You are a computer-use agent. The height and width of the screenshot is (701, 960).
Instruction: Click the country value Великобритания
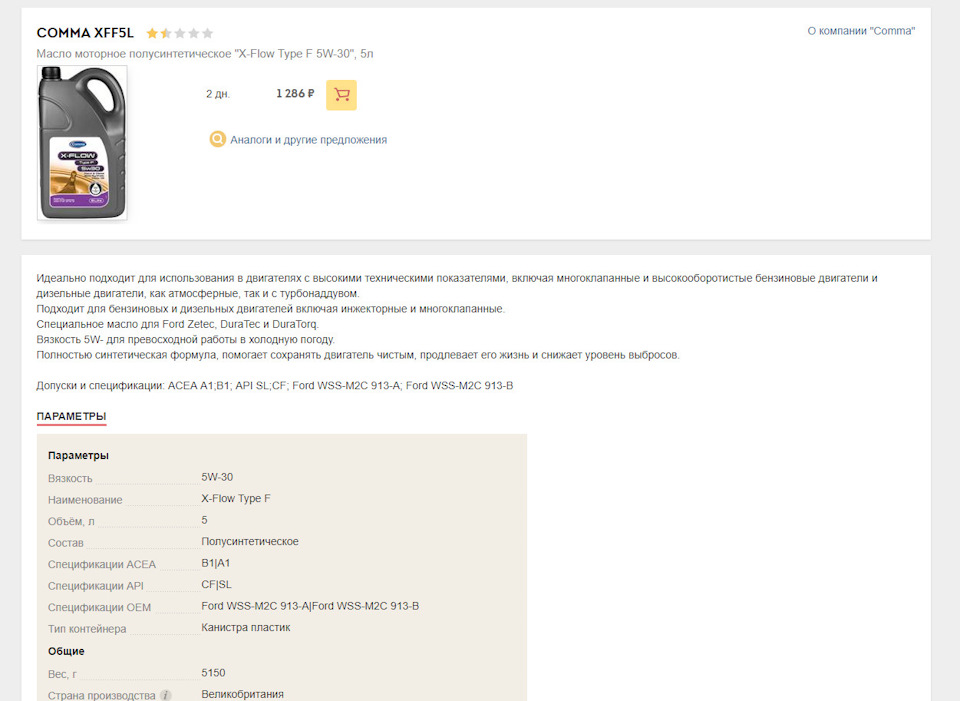242,694
